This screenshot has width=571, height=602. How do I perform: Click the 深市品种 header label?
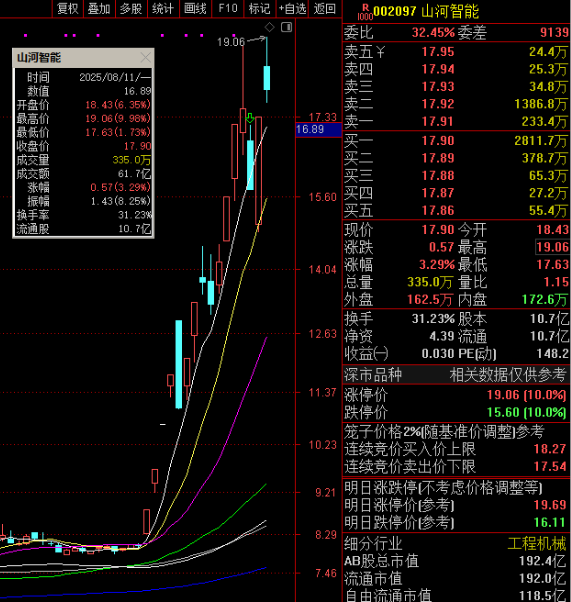tap(372, 375)
